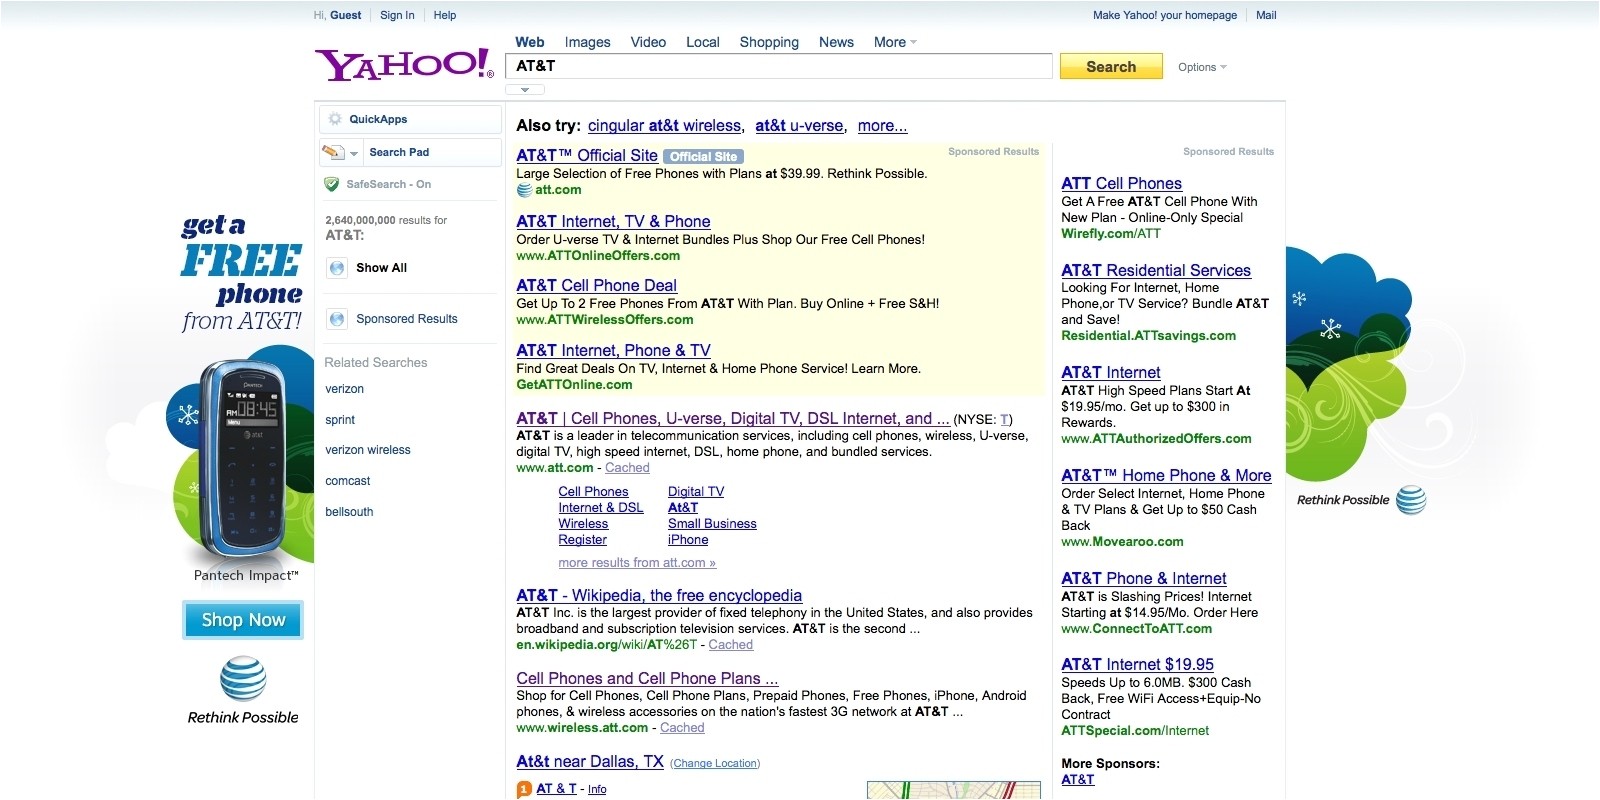Screen dimensions: 1600x800
Task: Expand the arrow tab below the search box
Action: pyautogui.click(x=525, y=90)
